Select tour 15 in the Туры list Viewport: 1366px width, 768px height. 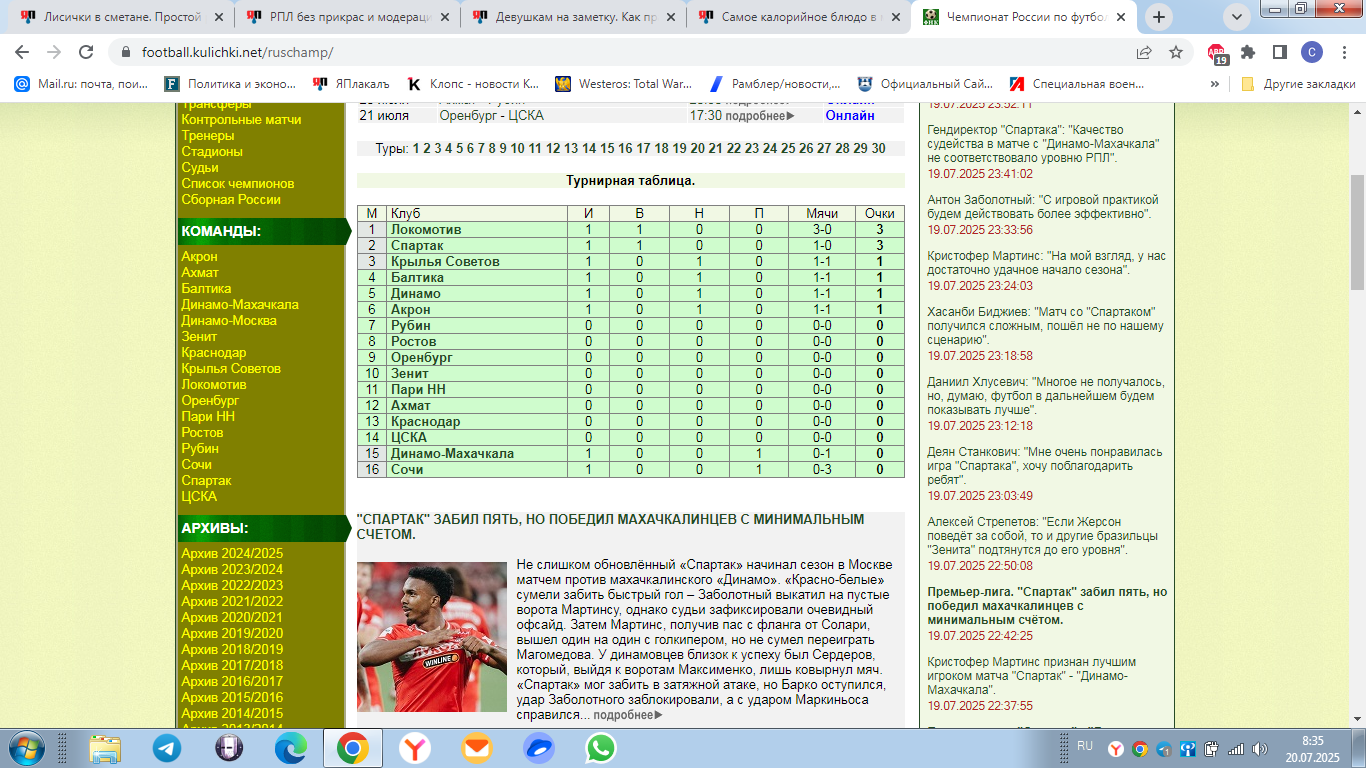coord(607,149)
